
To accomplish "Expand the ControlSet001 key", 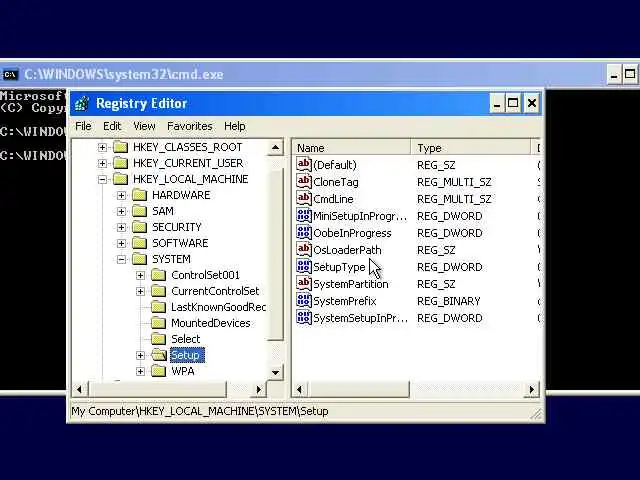I will [x=140, y=276].
